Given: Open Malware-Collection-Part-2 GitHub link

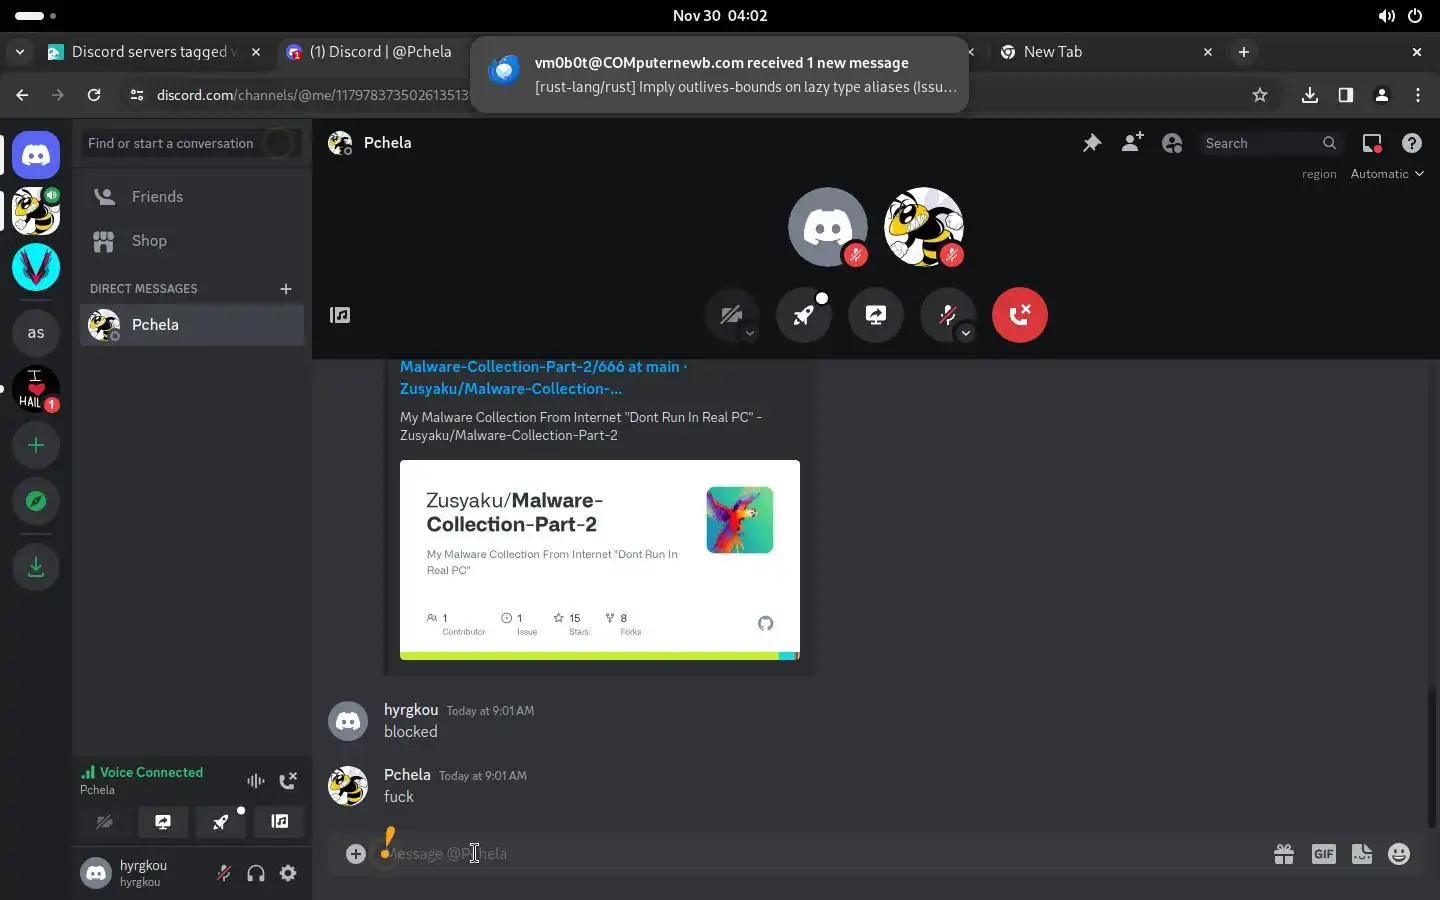Looking at the screenshot, I should pyautogui.click(x=543, y=378).
